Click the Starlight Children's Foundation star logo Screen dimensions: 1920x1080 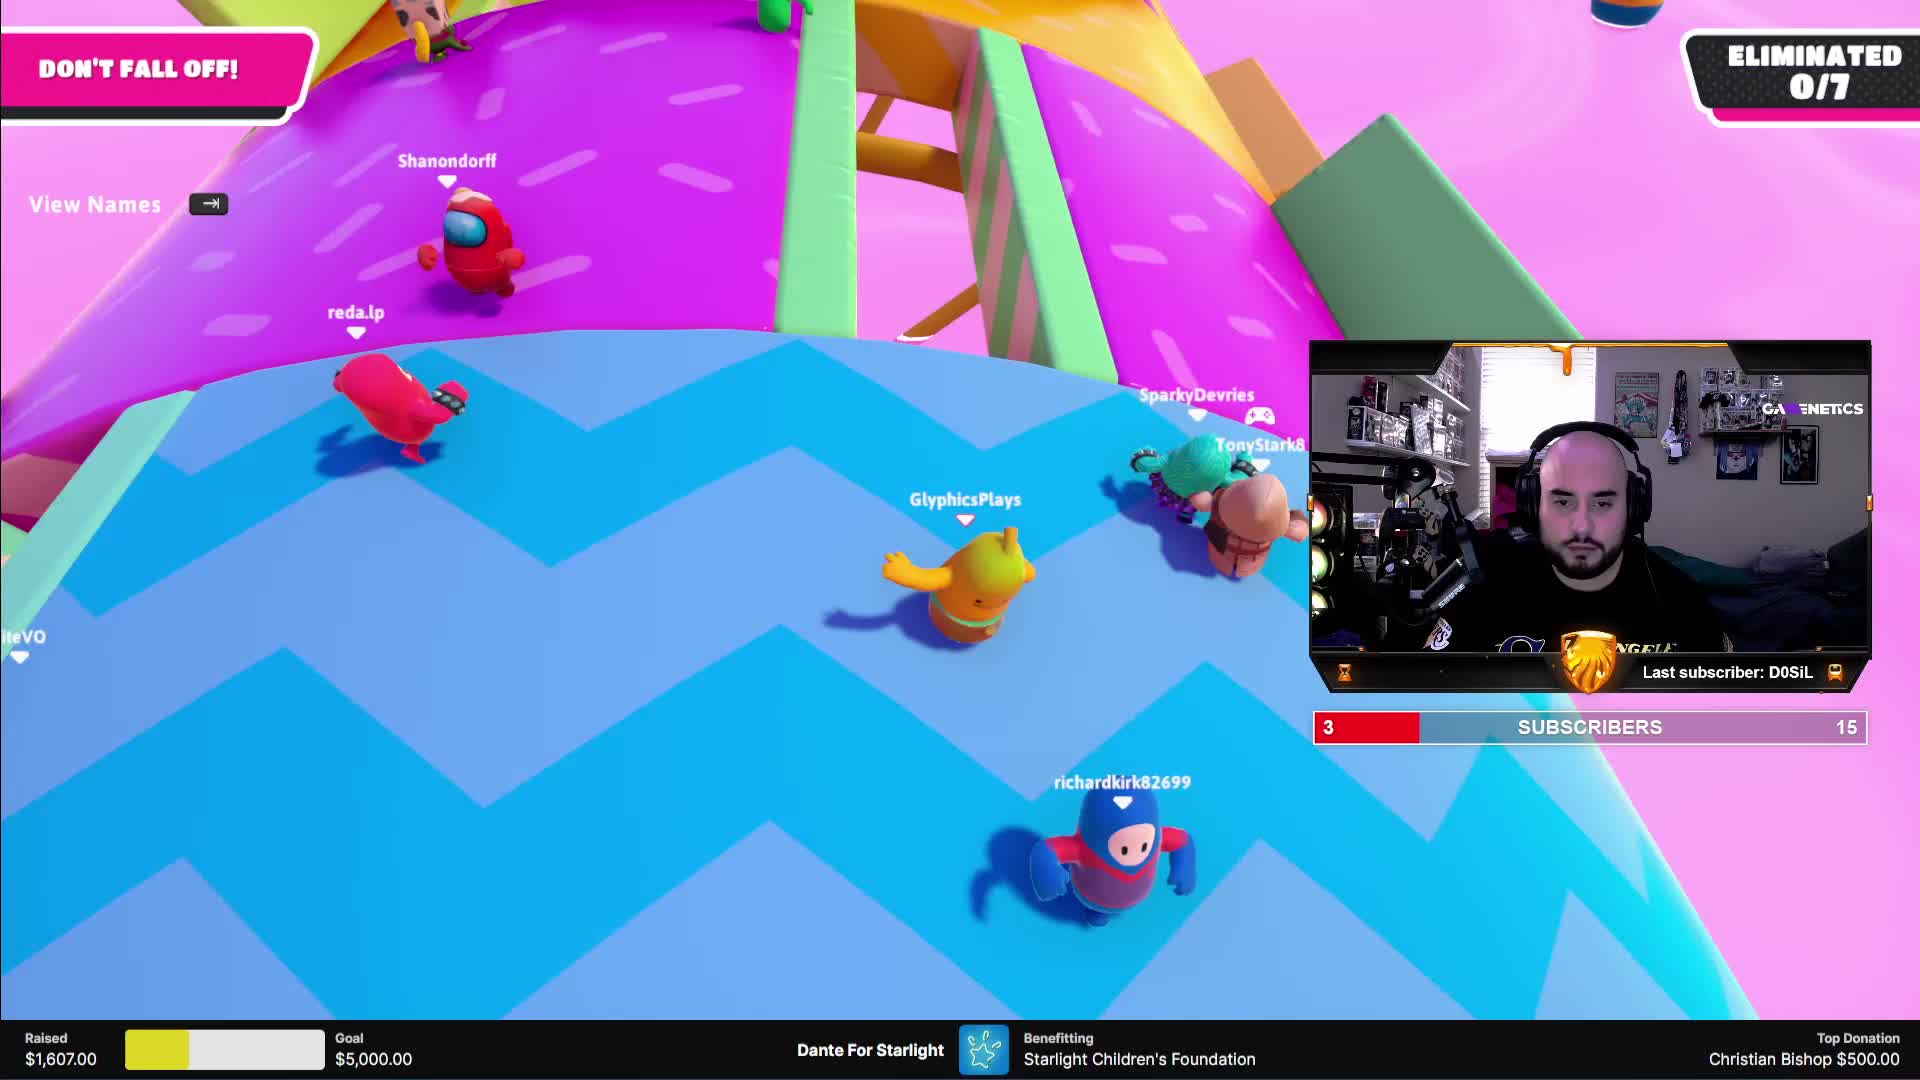[984, 1050]
